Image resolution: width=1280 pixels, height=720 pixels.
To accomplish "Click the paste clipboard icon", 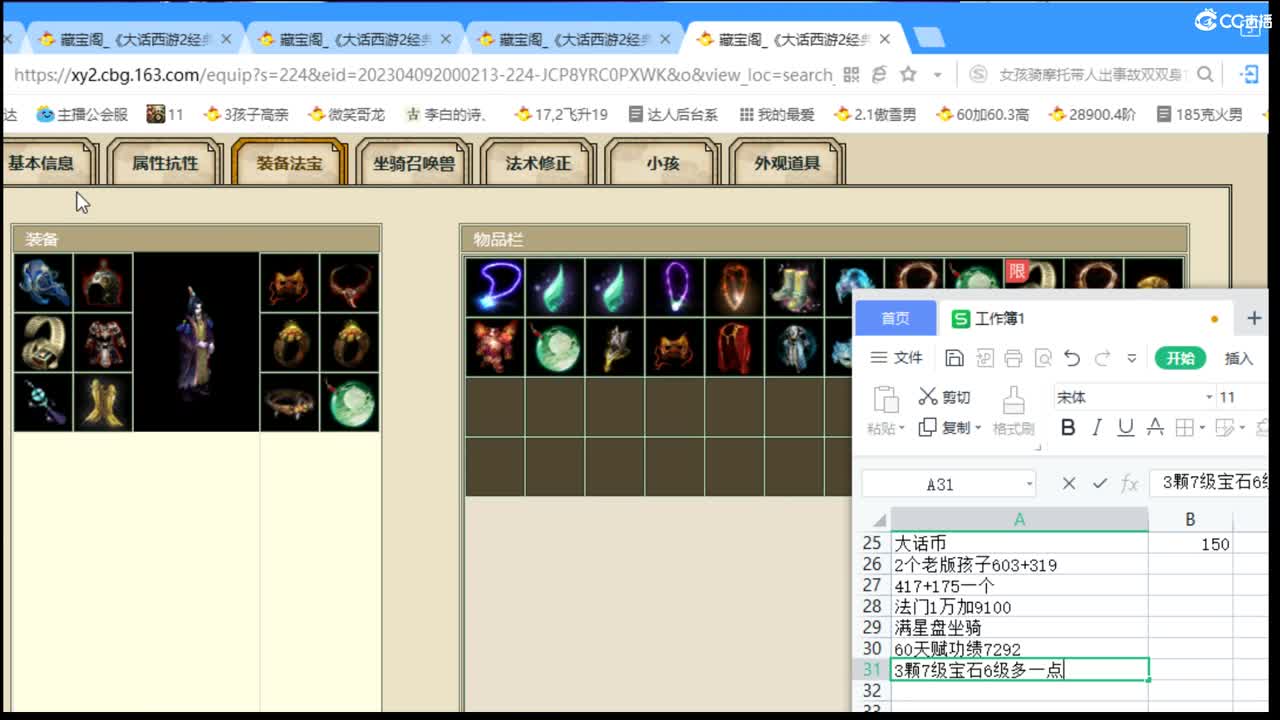I will coord(885,399).
